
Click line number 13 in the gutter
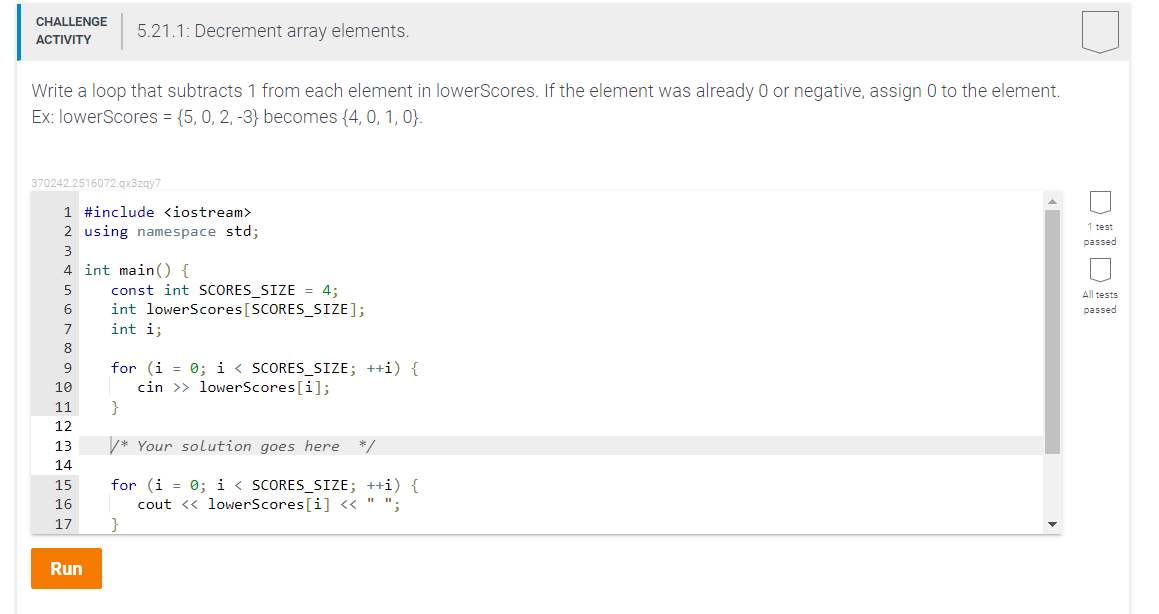pyautogui.click(x=63, y=446)
